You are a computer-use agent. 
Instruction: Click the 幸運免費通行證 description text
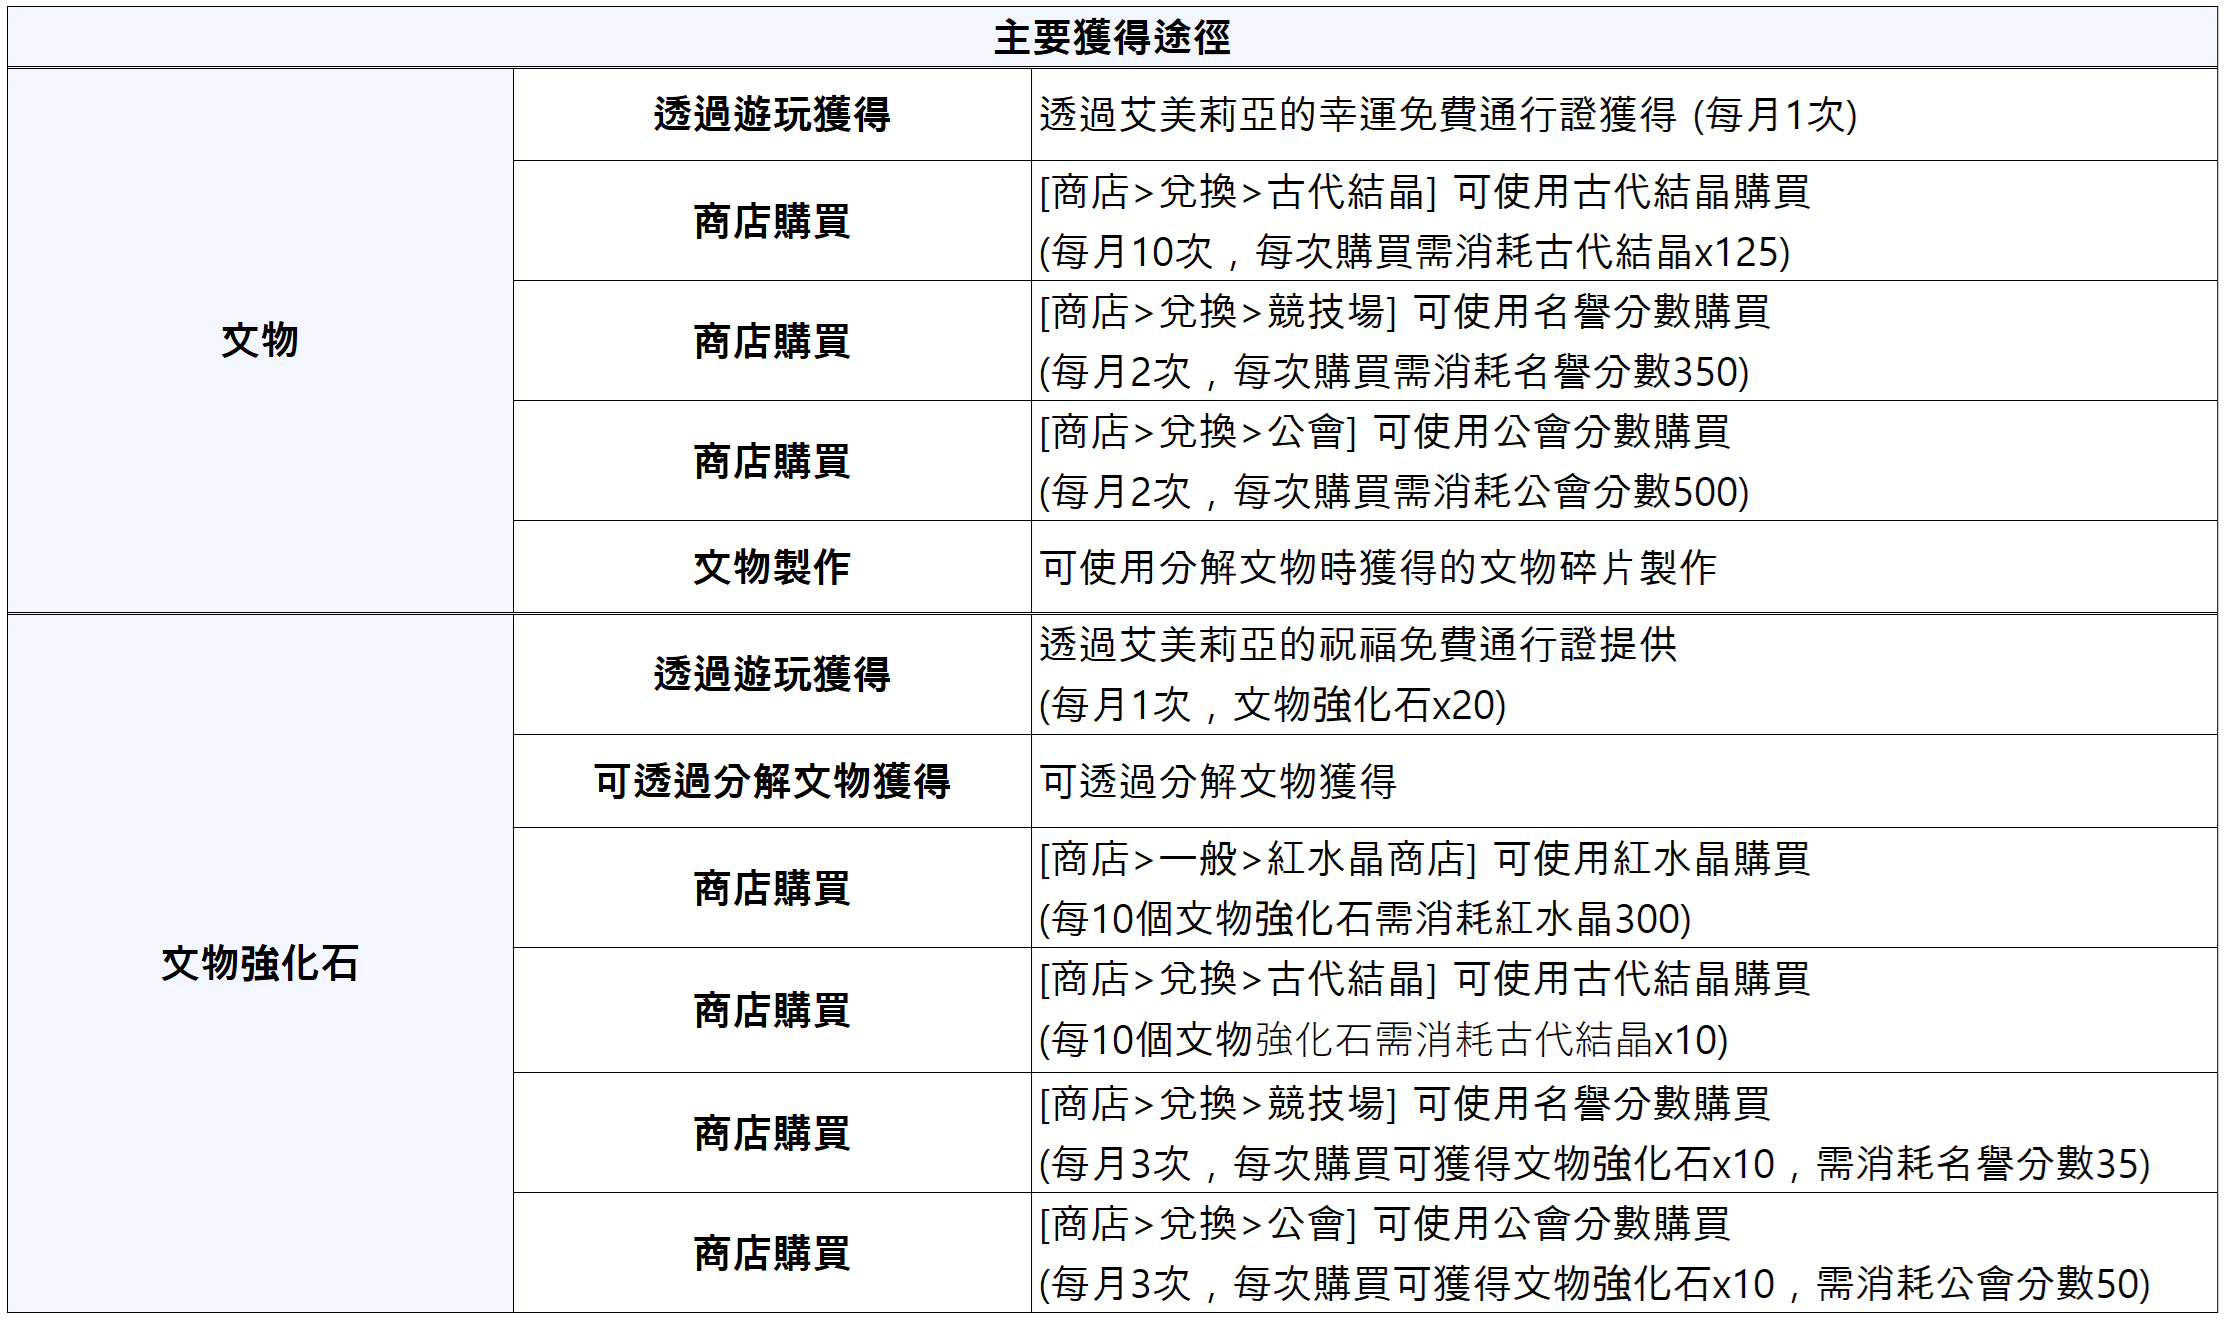pyautogui.click(x=1447, y=115)
